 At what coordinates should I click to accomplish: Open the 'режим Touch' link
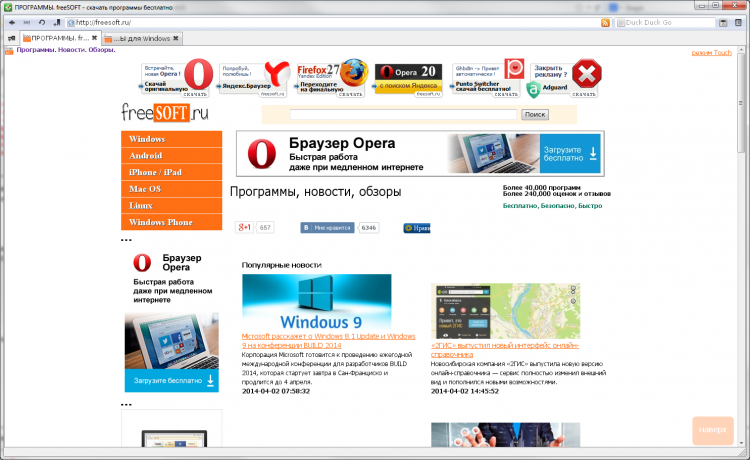(711, 53)
